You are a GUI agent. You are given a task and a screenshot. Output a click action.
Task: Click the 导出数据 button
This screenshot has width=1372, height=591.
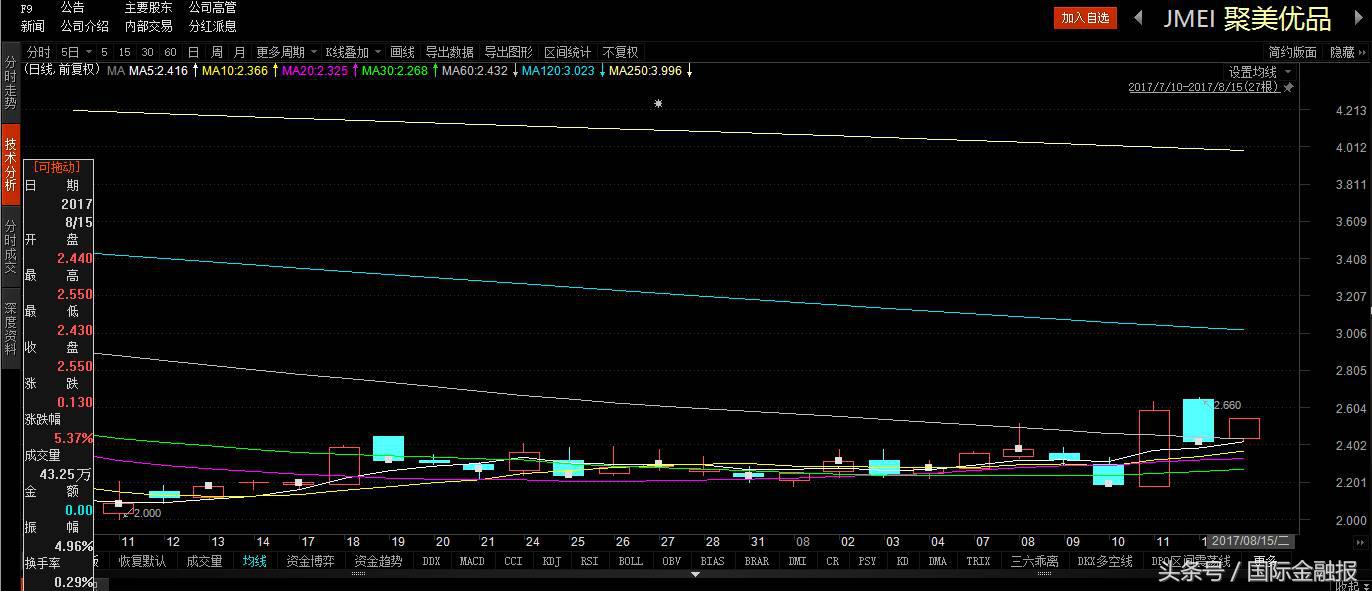click(449, 52)
